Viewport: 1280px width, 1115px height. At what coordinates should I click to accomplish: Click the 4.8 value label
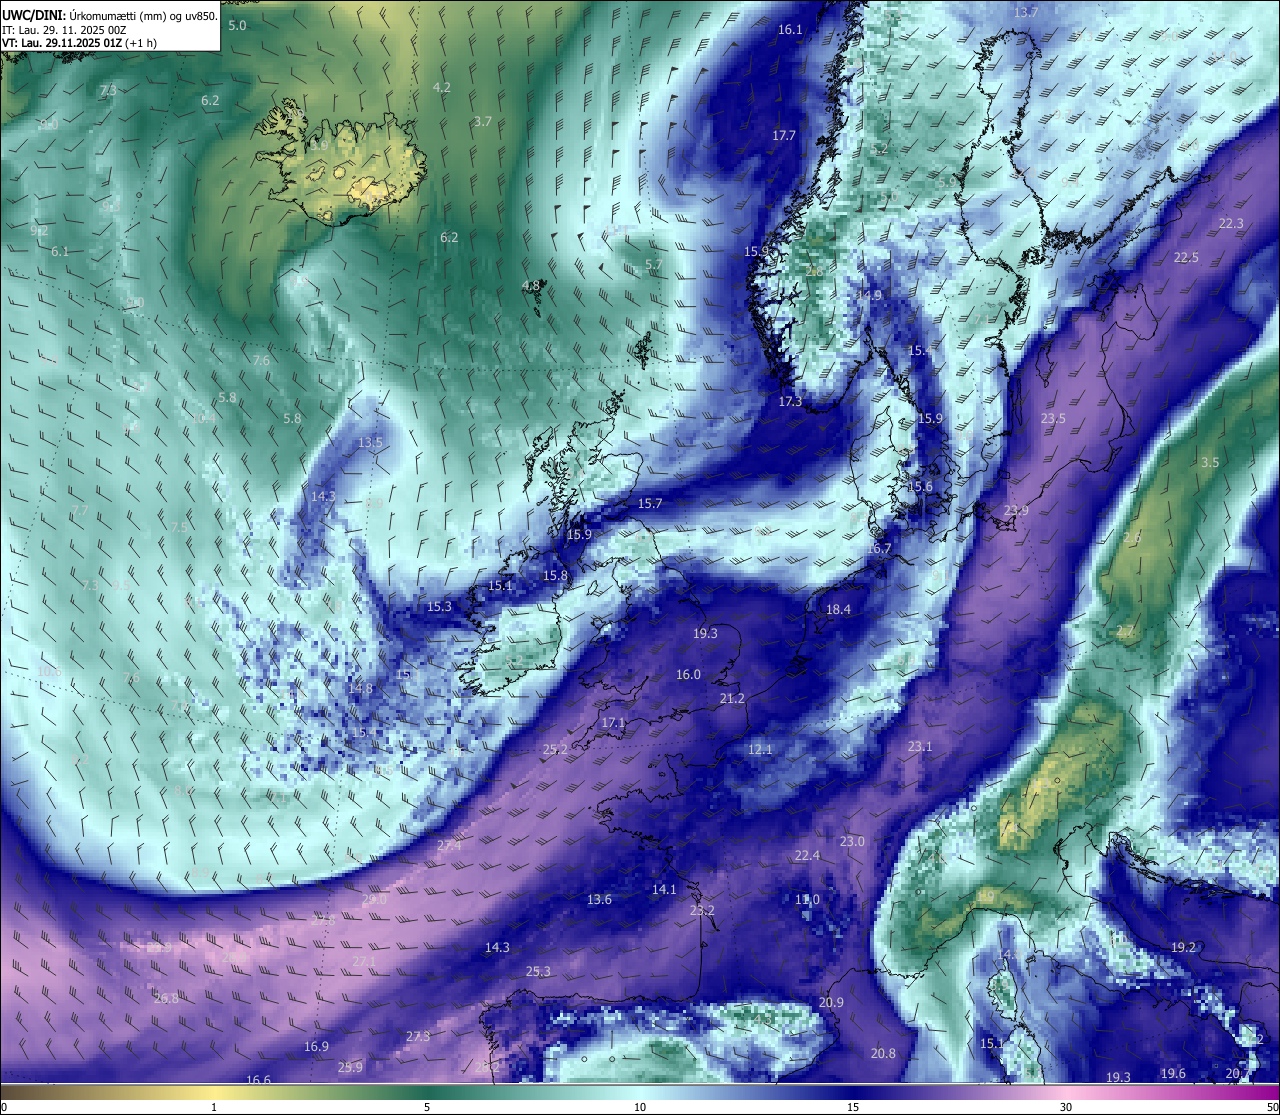[531, 285]
